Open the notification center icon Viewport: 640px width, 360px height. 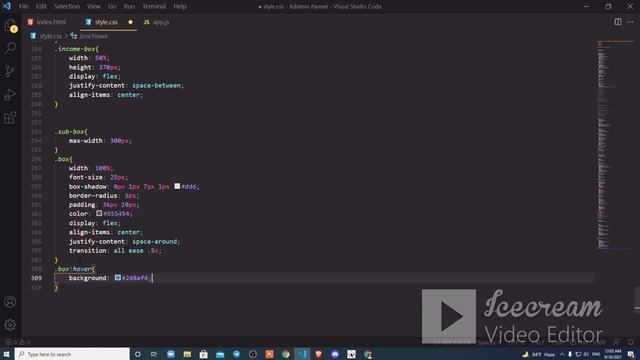click(x=631, y=354)
